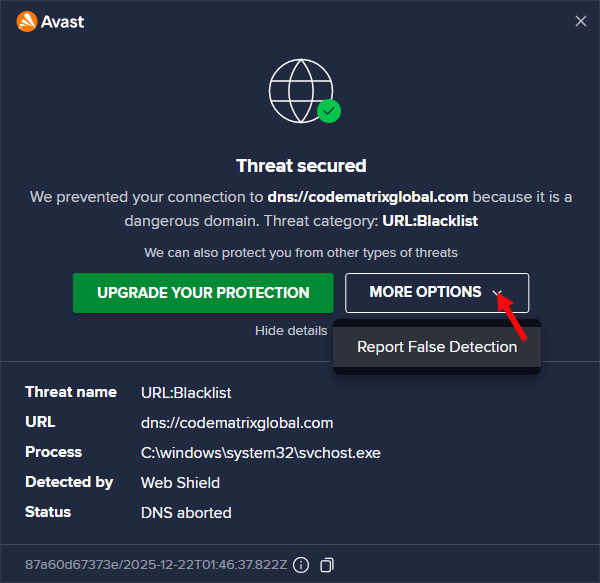Click the URL:Blacklist threat name value
The width and height of the screenshot is (600, 583).
(x=186, y=393)
